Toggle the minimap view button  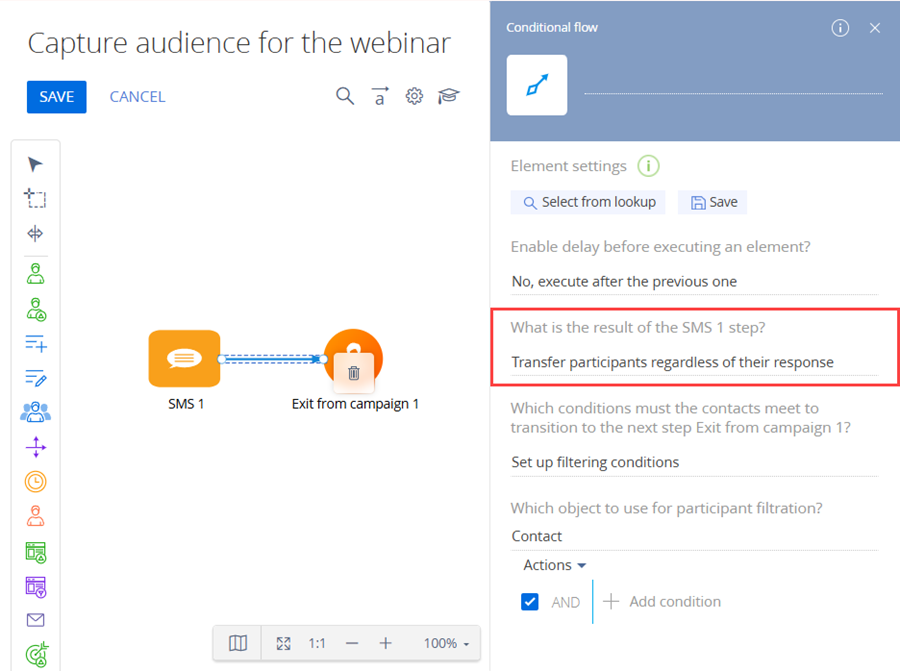(238, 643)
